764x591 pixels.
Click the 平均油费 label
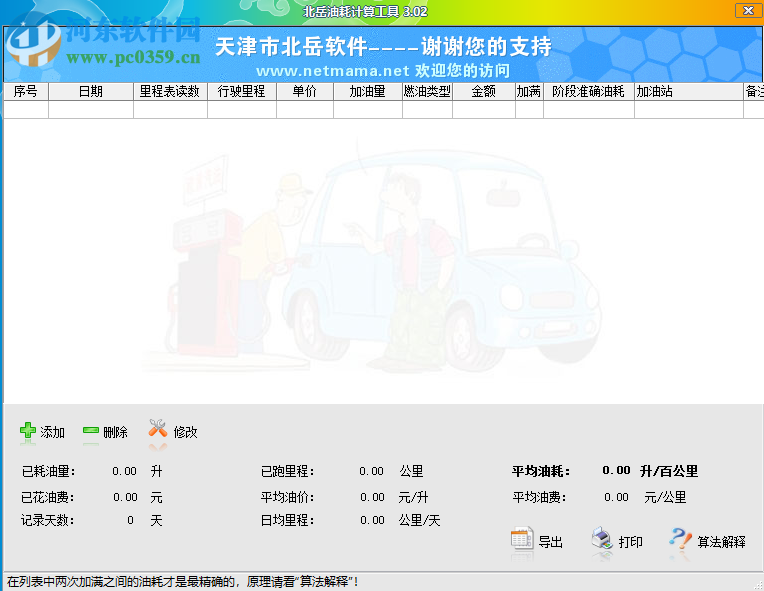coord(539,497)
